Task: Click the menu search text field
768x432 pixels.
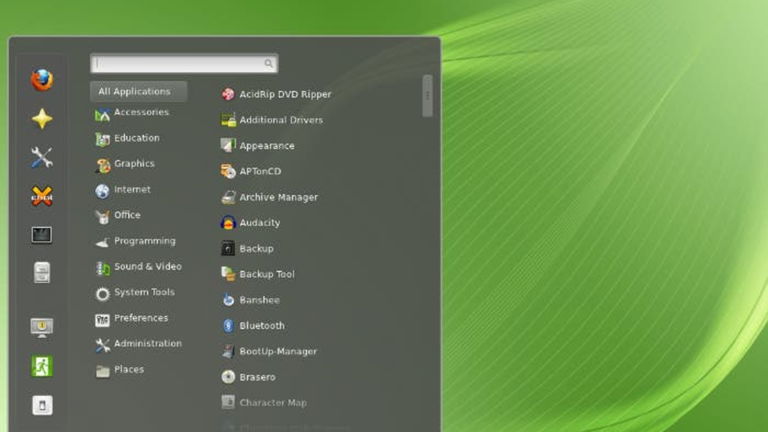Action: (x=184, y=63)
